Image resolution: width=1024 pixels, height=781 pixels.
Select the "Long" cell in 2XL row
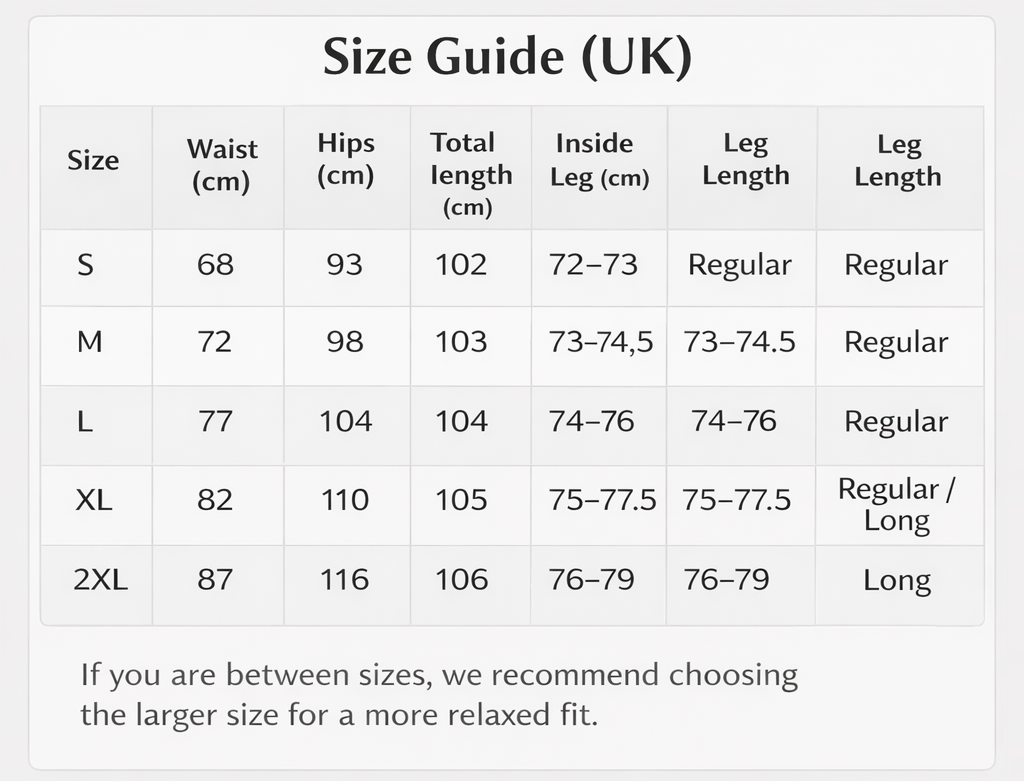point(897,580)
